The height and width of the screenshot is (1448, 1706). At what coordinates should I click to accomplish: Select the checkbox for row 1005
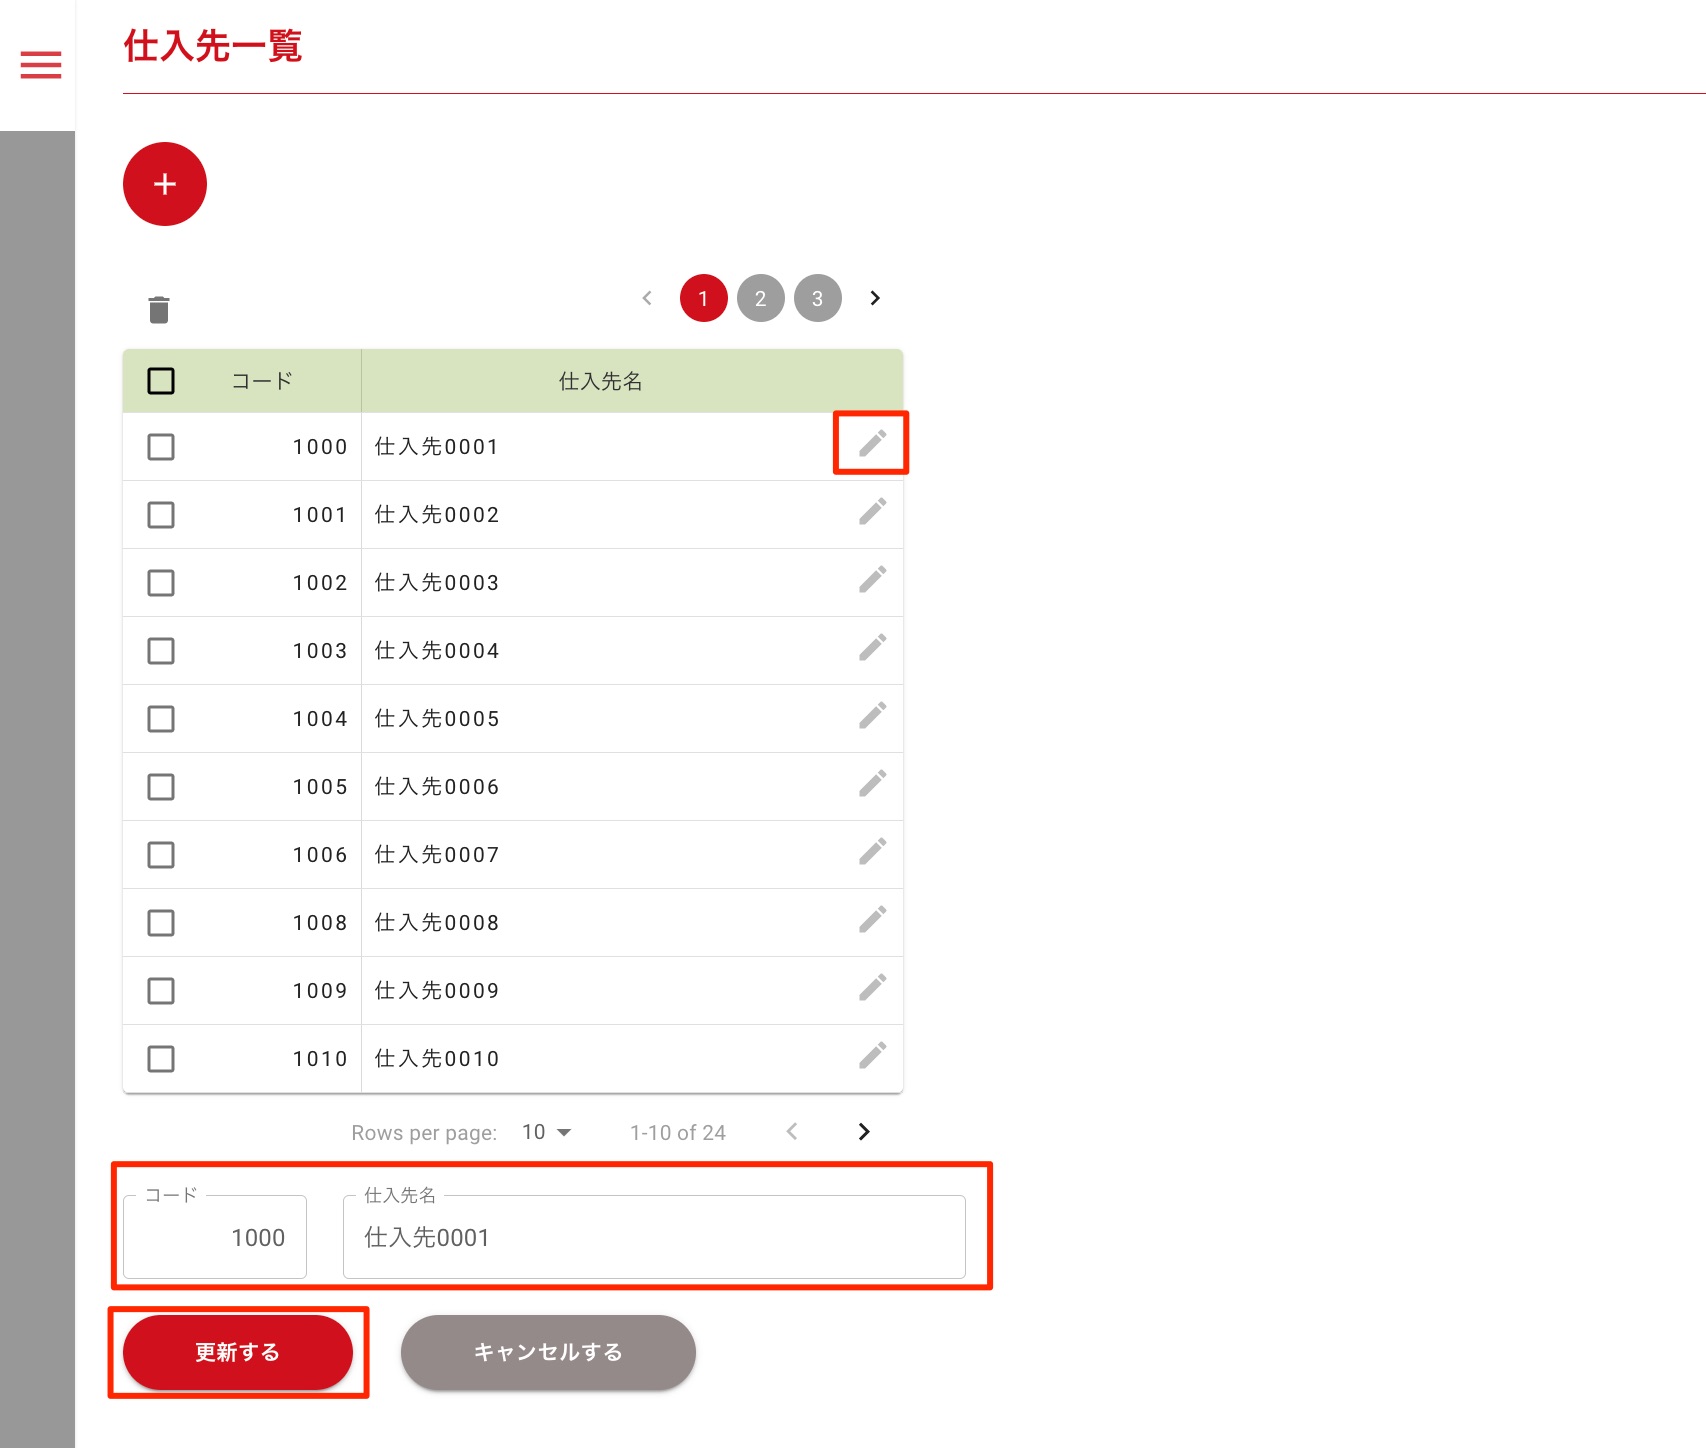(x=161, y=787)
